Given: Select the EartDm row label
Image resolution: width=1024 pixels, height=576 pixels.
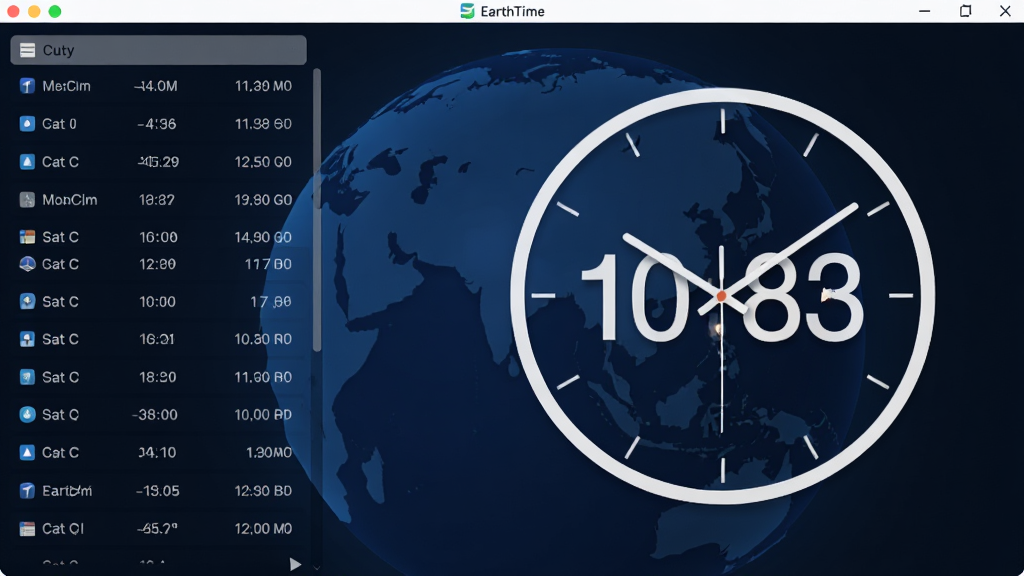Looking at the screenshot, I should pos(67,491).
